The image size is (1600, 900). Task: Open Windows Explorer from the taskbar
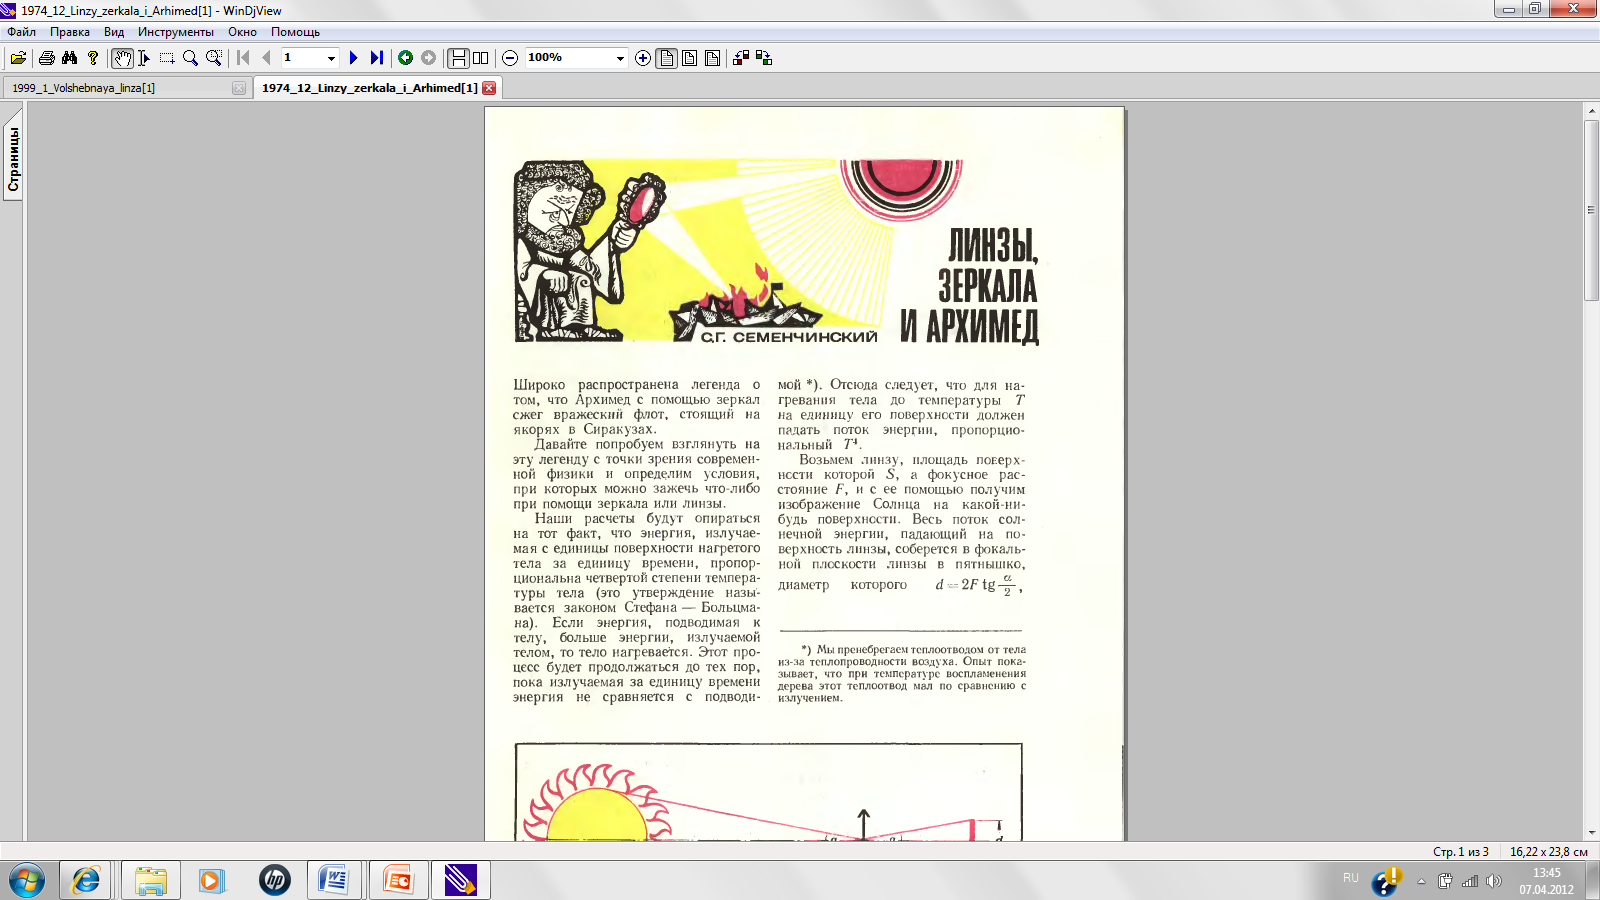click(151, 880)
